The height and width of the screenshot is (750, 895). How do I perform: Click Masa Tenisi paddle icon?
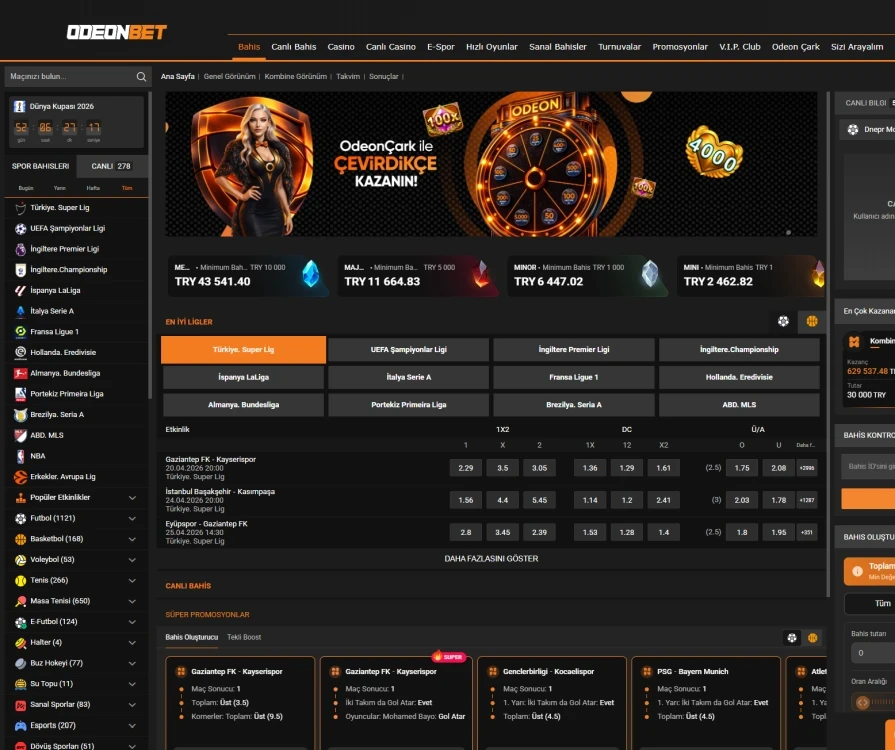click(21, 601)
